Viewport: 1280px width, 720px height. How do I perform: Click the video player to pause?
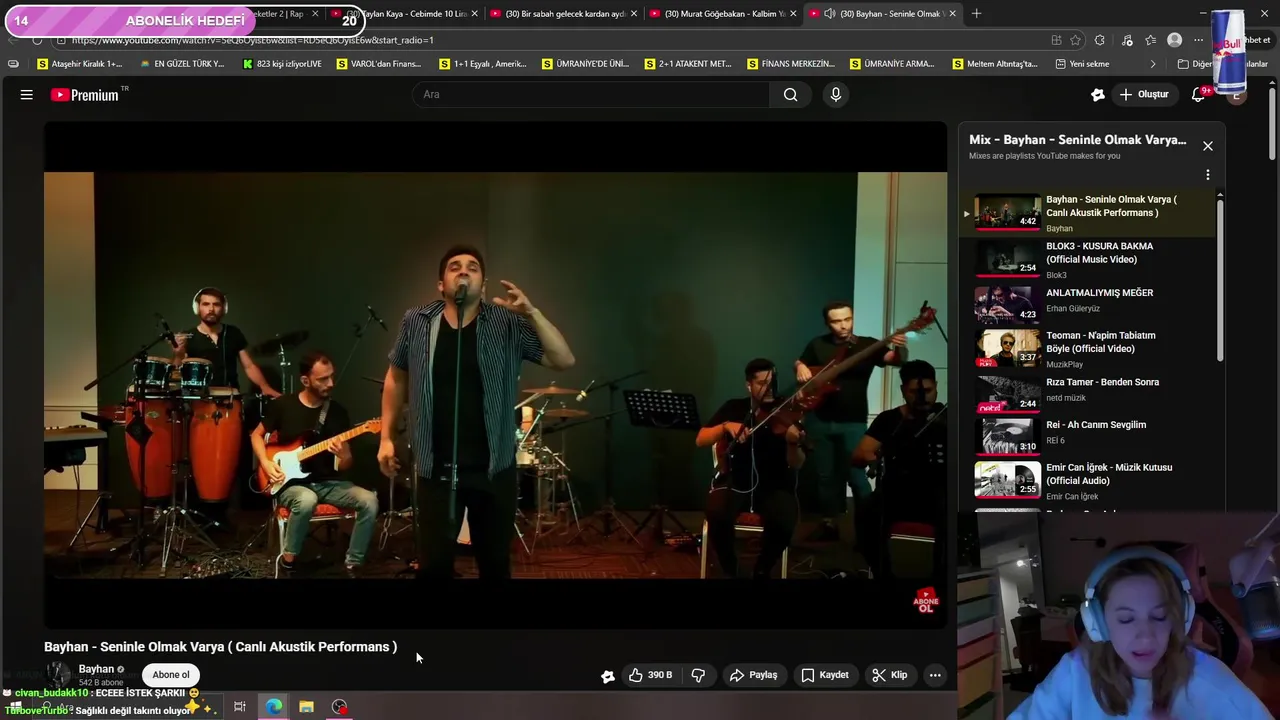[495, 375]
